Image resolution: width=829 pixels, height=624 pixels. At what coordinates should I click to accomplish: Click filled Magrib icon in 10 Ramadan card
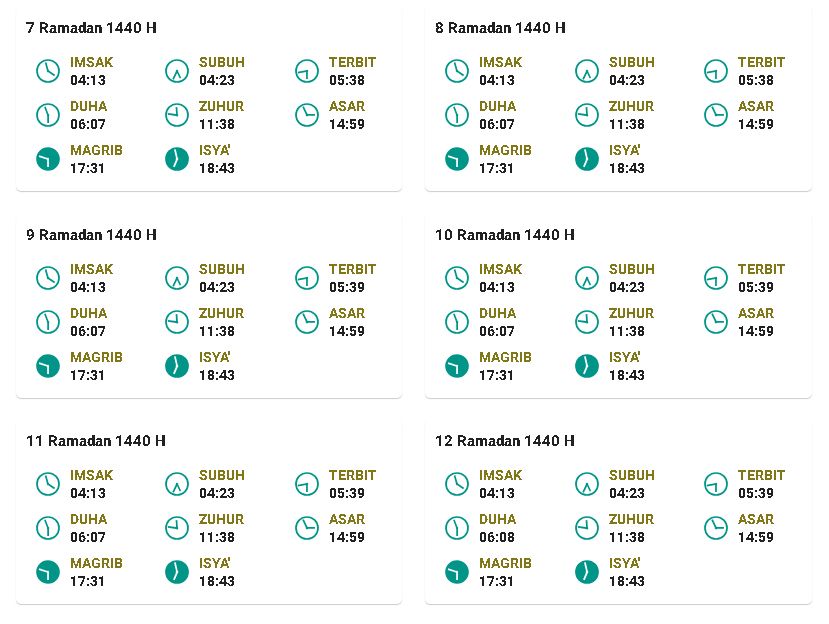(457, 366)
